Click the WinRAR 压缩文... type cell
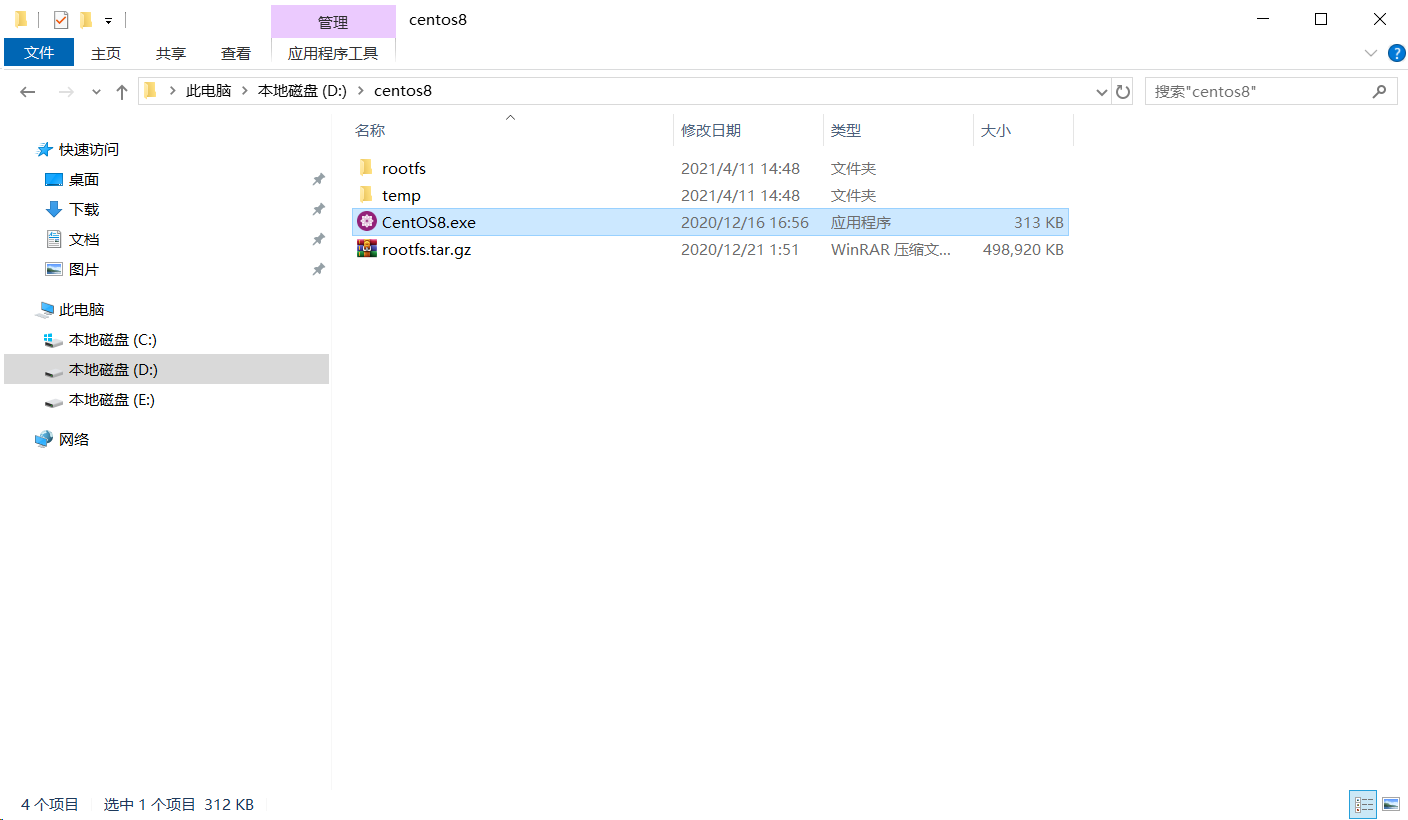 [x=891, y=250]
